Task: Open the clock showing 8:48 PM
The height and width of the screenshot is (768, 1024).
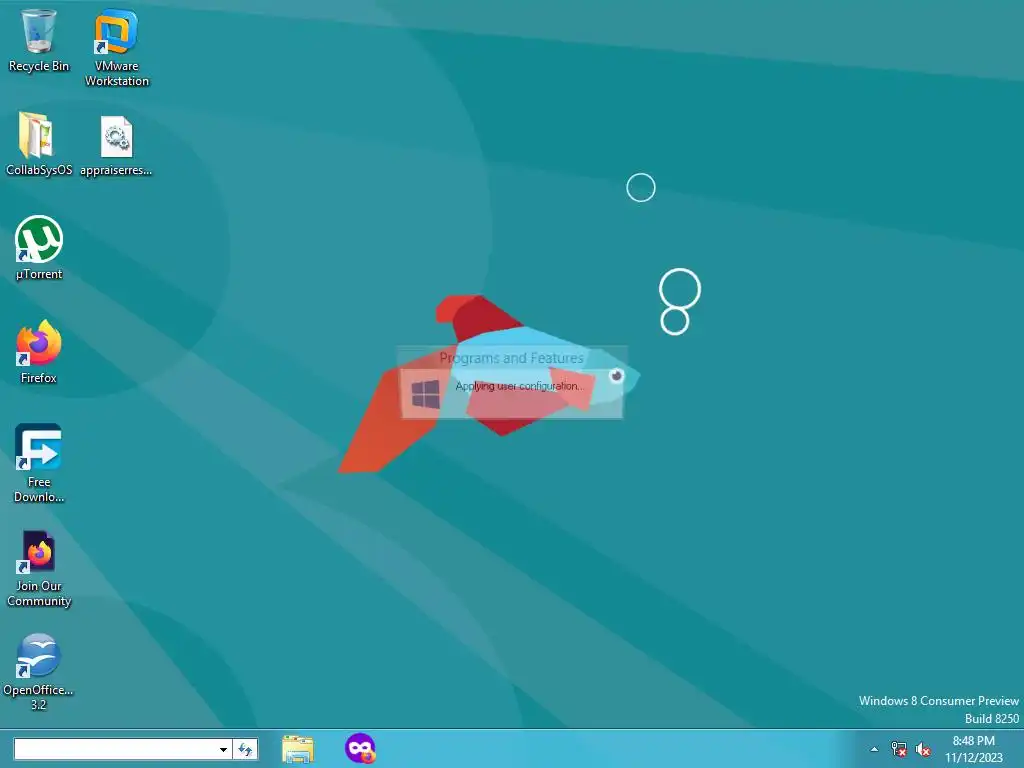Action: (x=973, y=749)
